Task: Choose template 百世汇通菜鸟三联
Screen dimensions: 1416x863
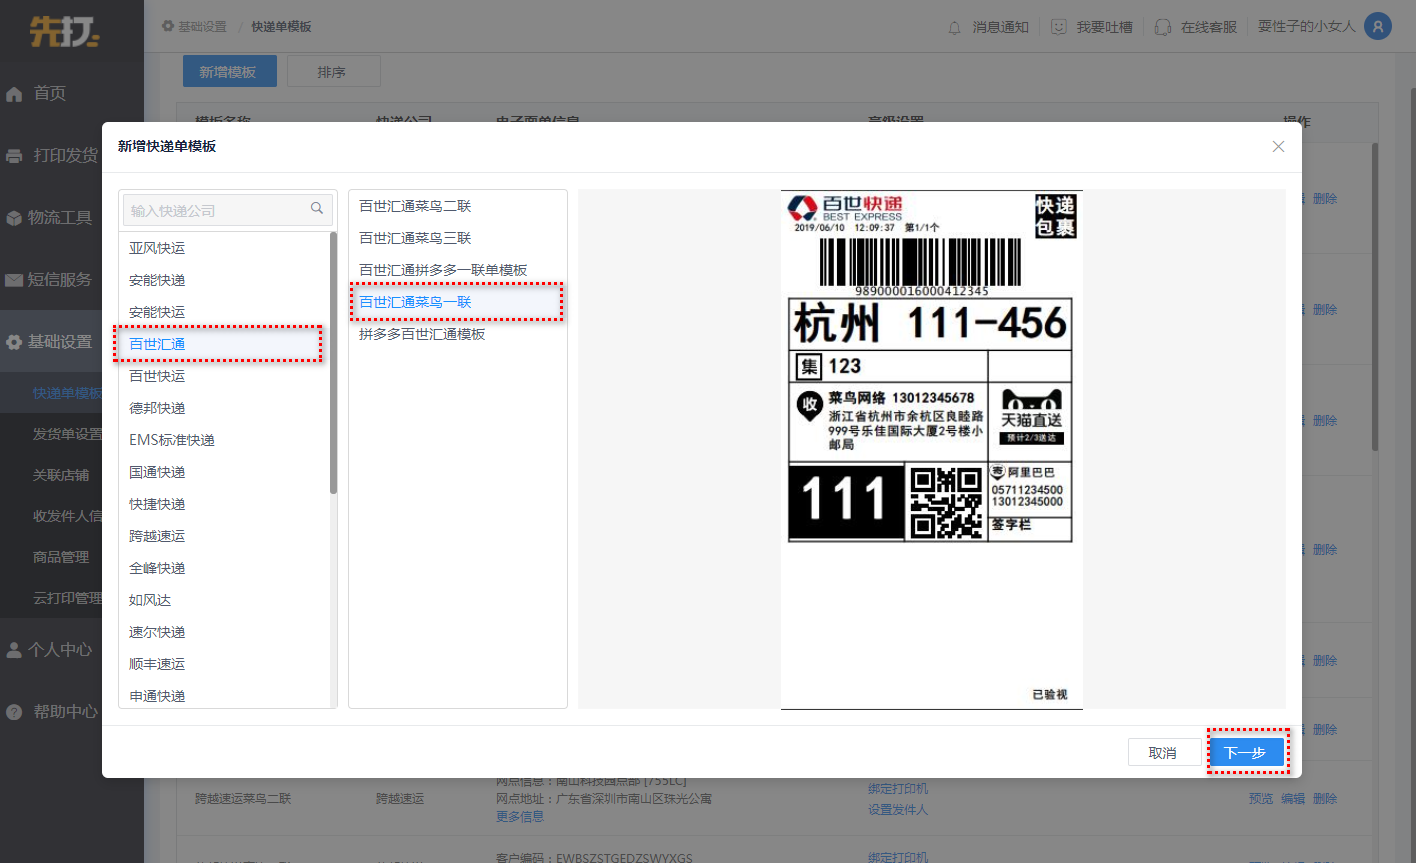Action: [x=415, y=238]
